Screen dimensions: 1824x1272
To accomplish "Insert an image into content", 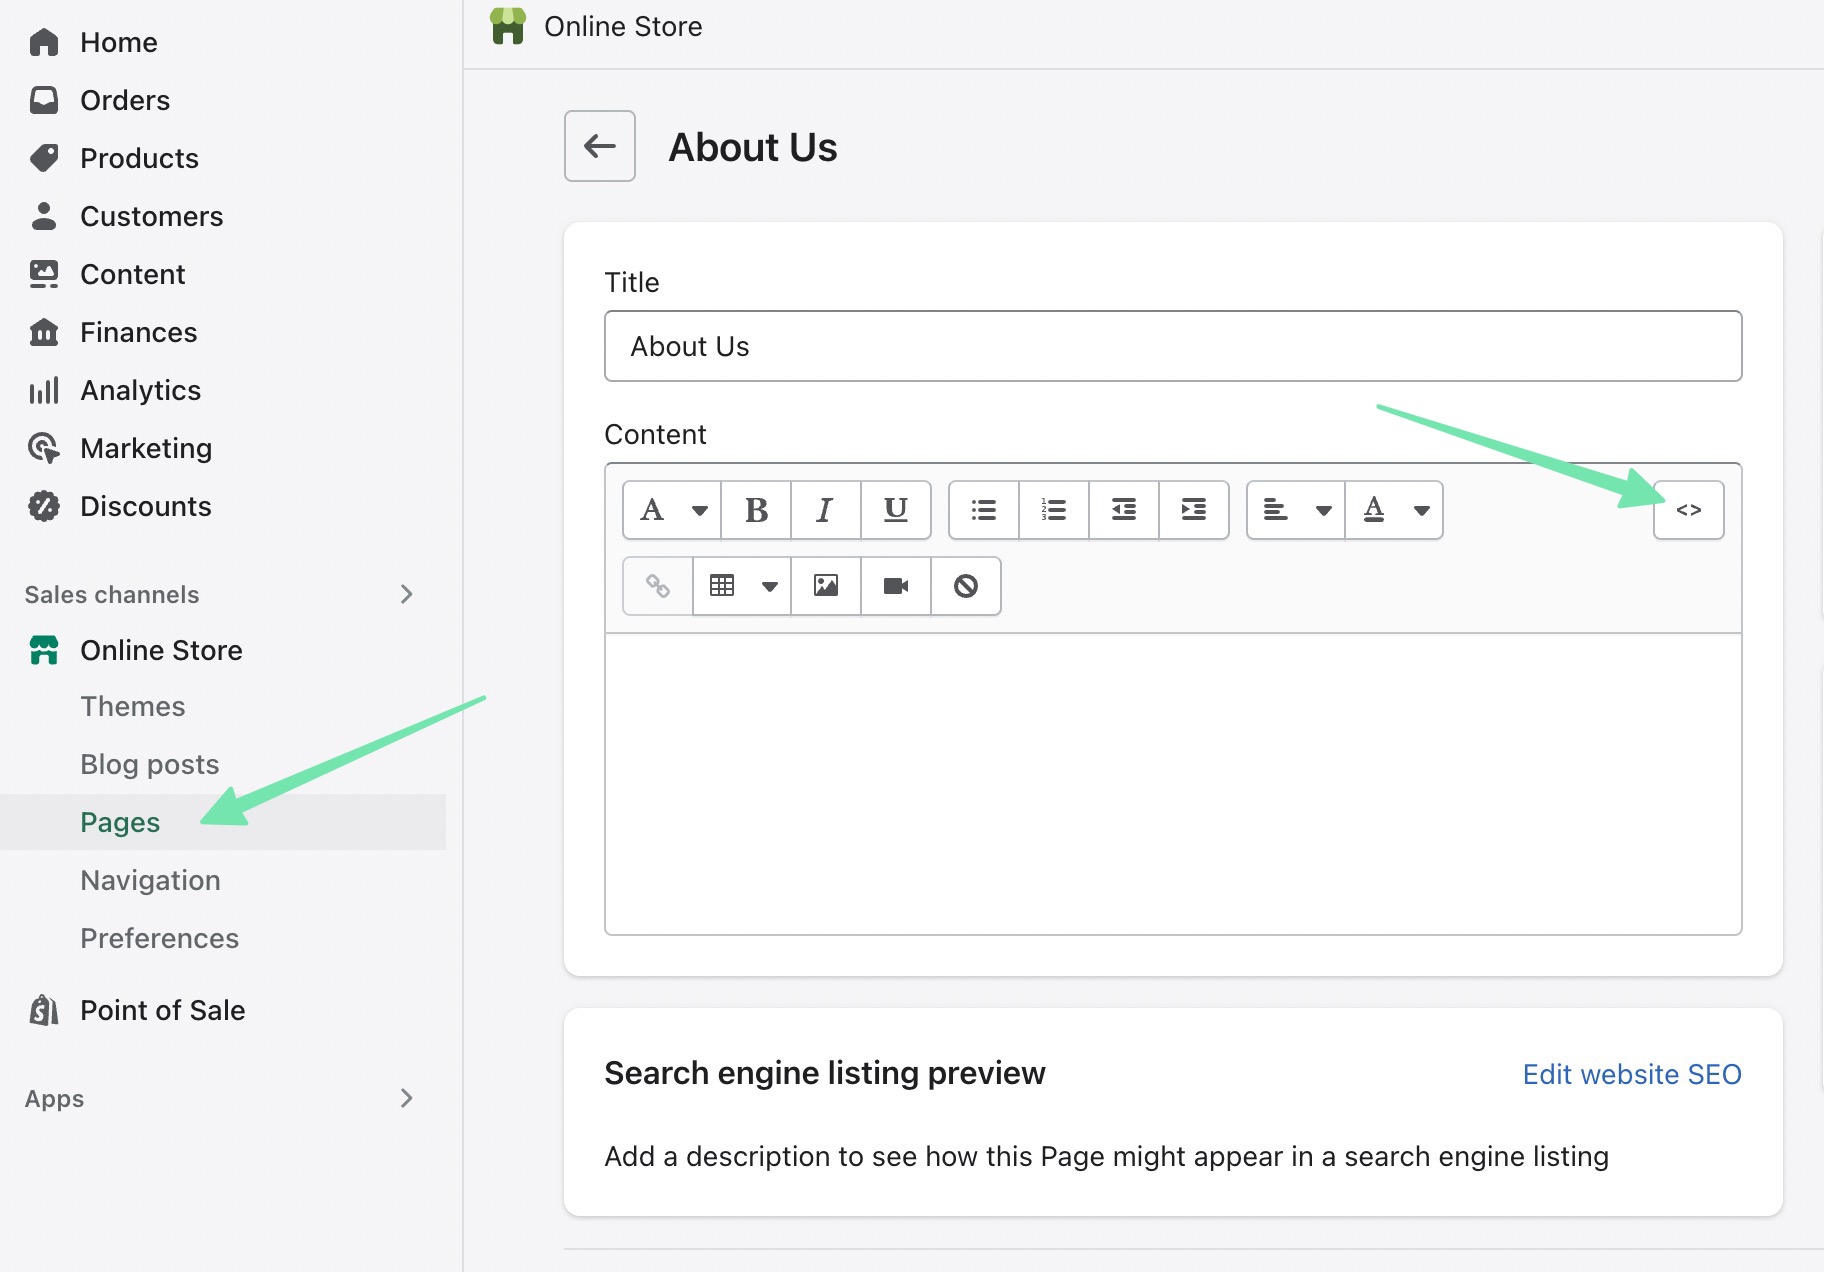I will (x=825, y=586).
